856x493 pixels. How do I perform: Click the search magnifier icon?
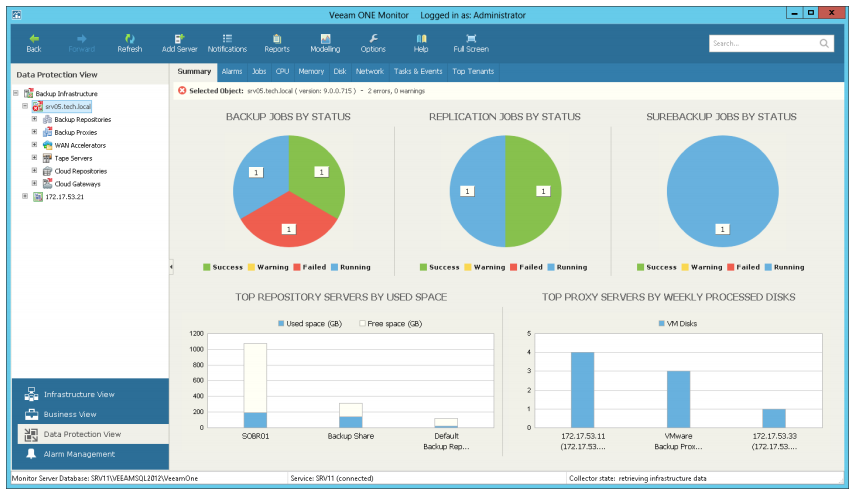coord(824,43)
